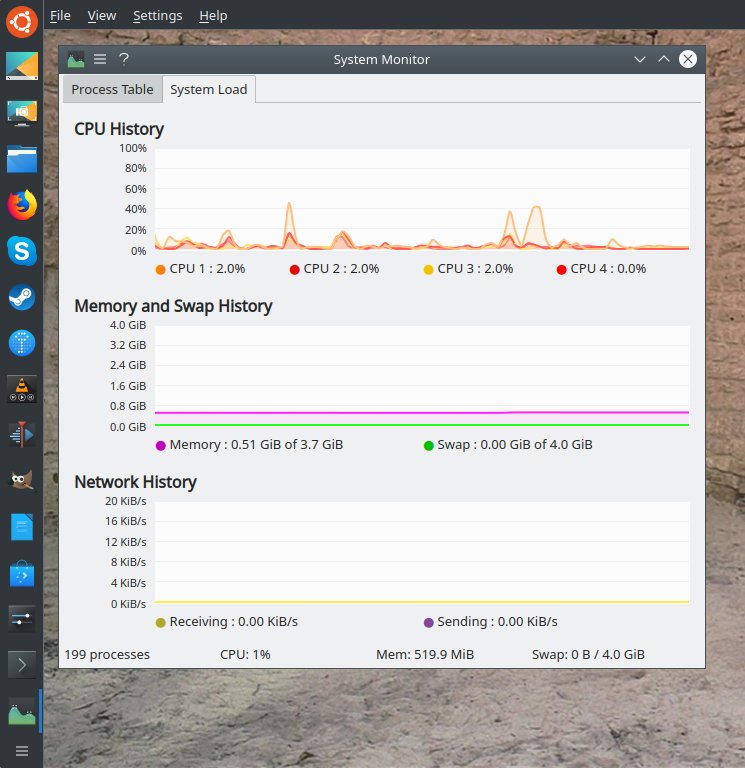The image size is (745, 768).
Task: Click the "CPU 4 : 0.0%" legend label
Action: pos(608,269)
